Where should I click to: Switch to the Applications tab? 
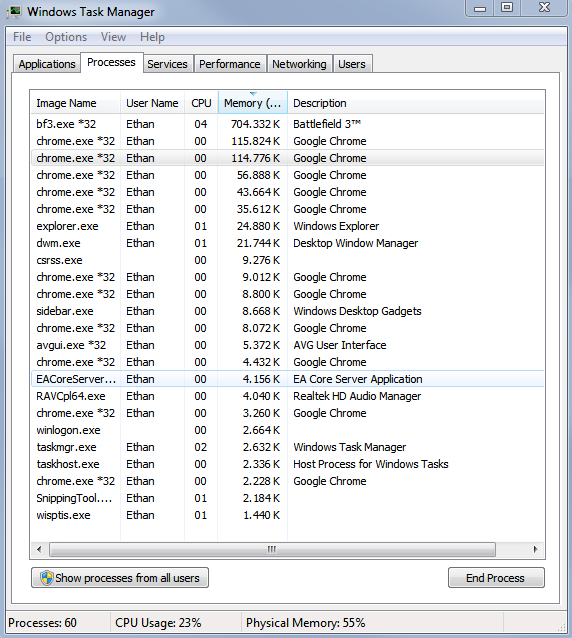(x=47, y=64)
